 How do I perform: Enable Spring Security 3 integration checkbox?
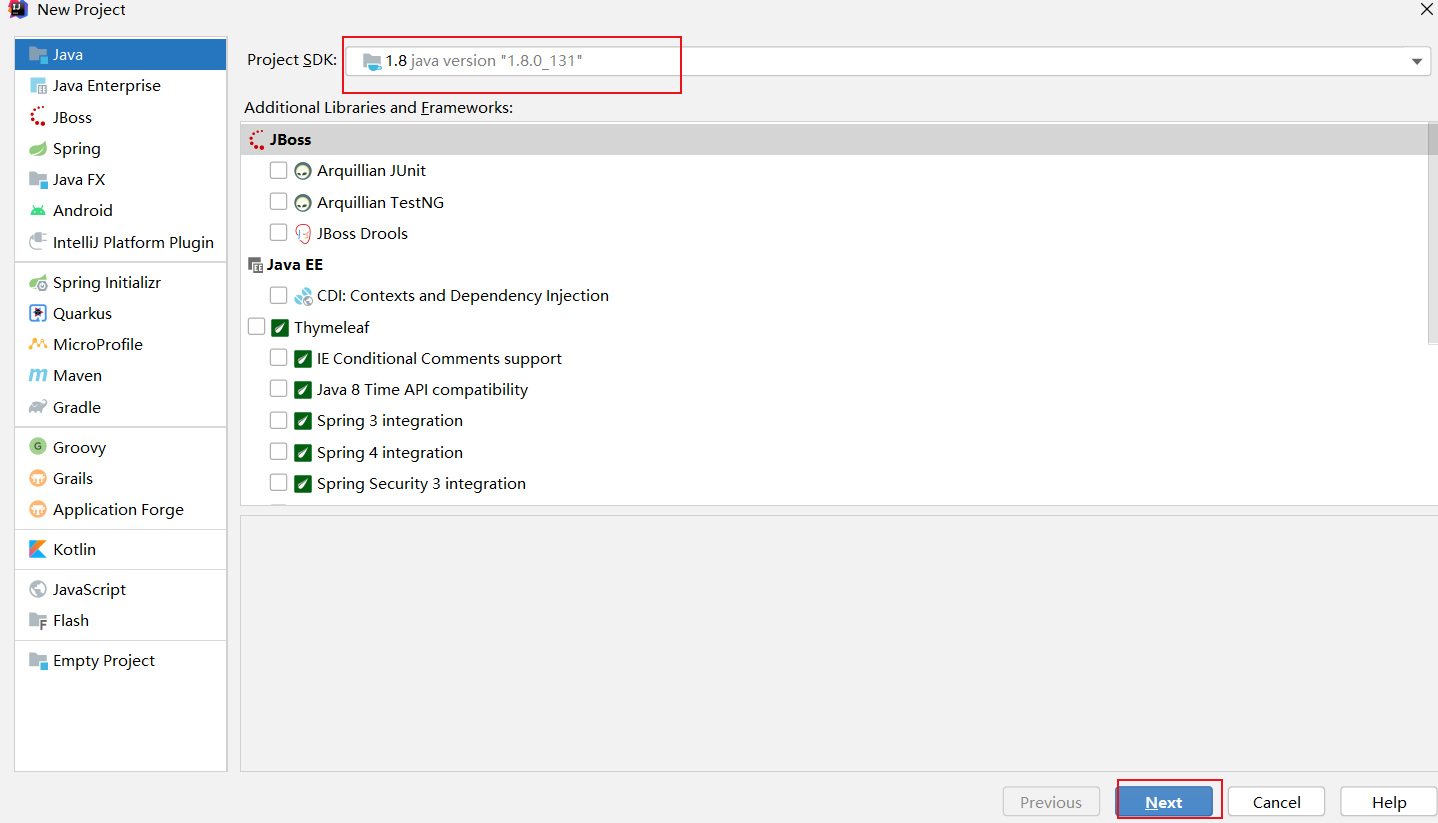[278, 483]
